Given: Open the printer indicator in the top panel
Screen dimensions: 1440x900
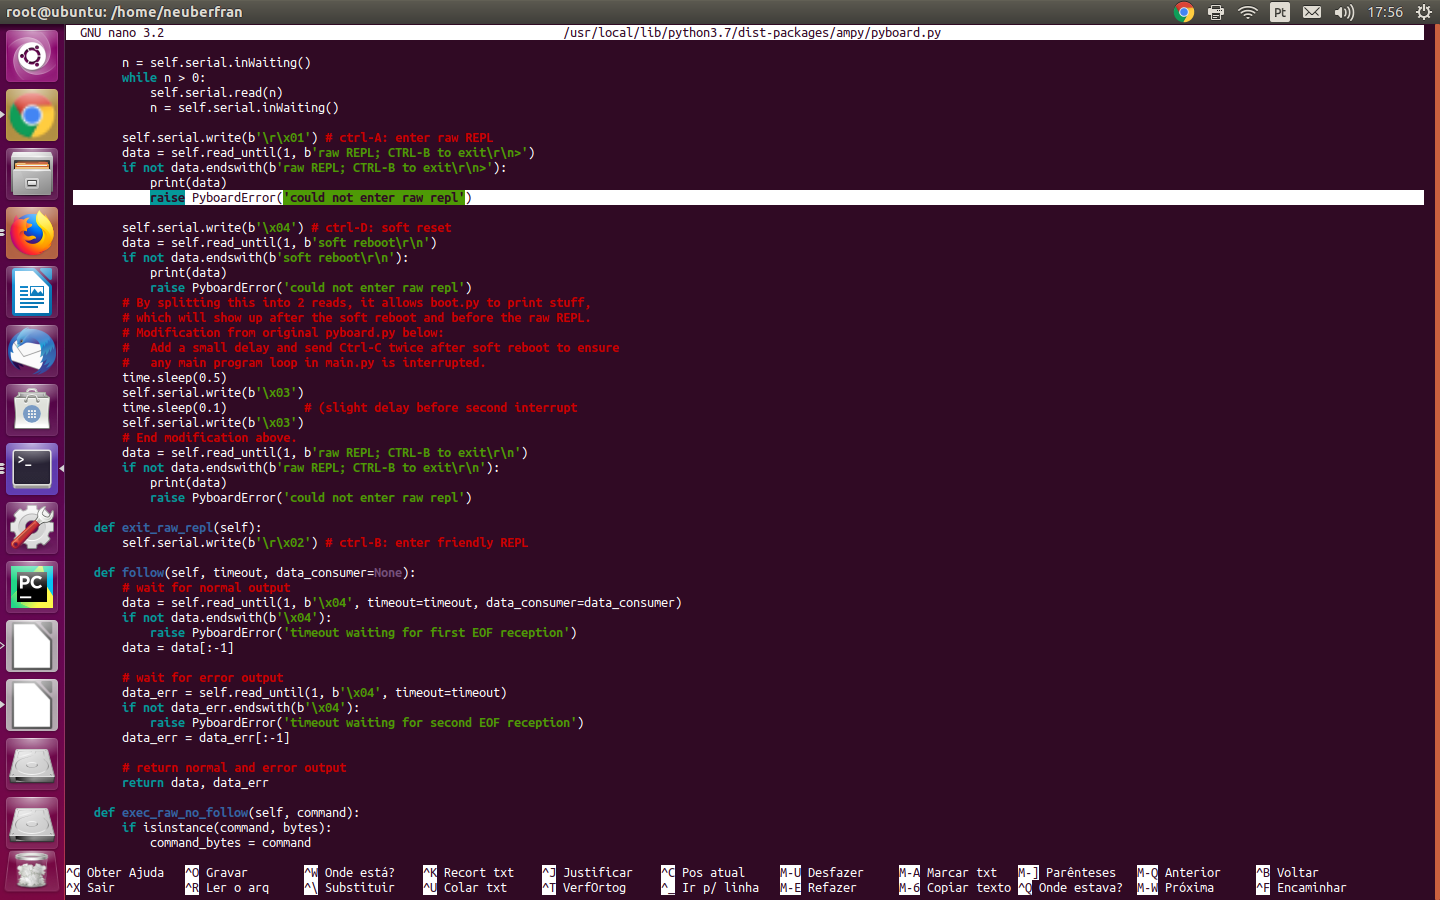Looking at the screenshot, I should pos(1216,12).
